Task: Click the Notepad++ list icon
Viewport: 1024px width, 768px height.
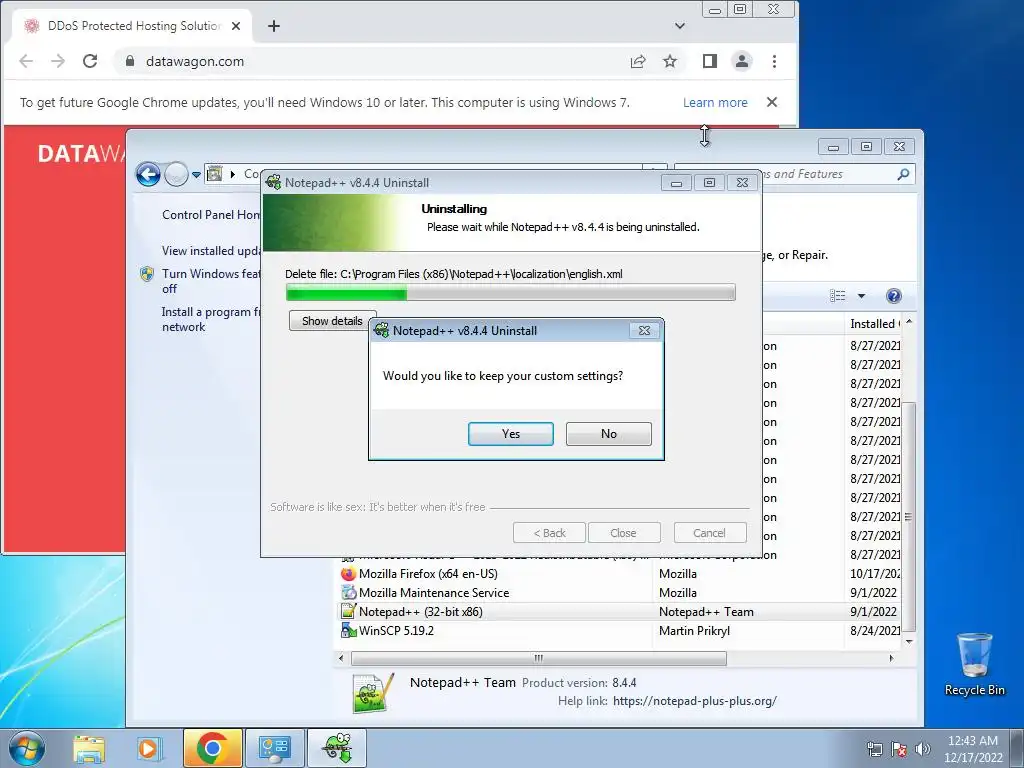Action: tap(349, 612)
